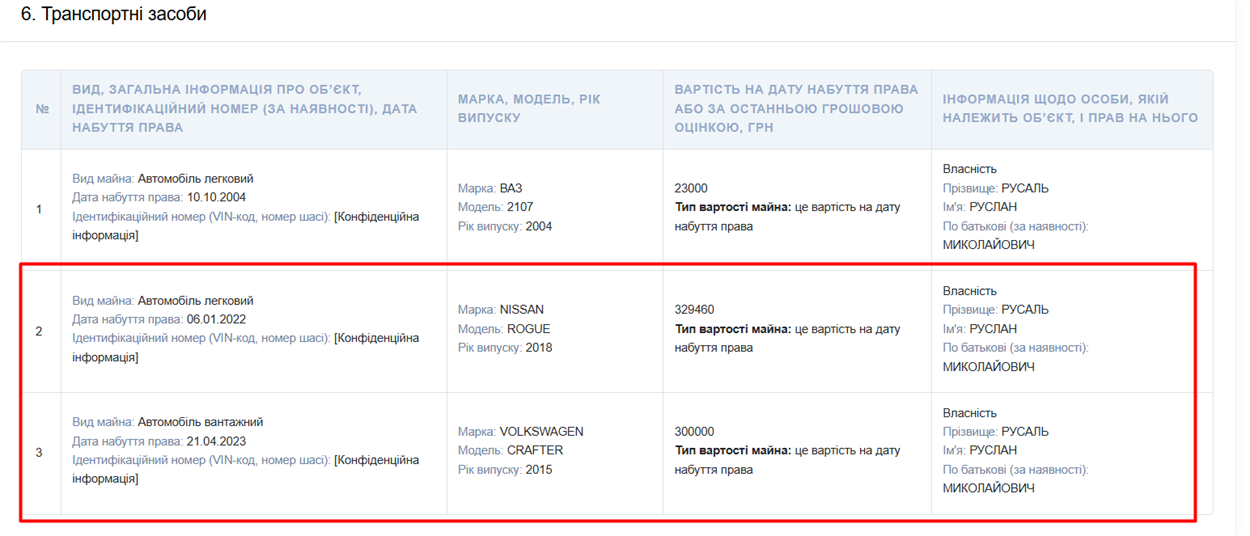
Task: Select the CRAFTER model value
Action: (535, 450)
